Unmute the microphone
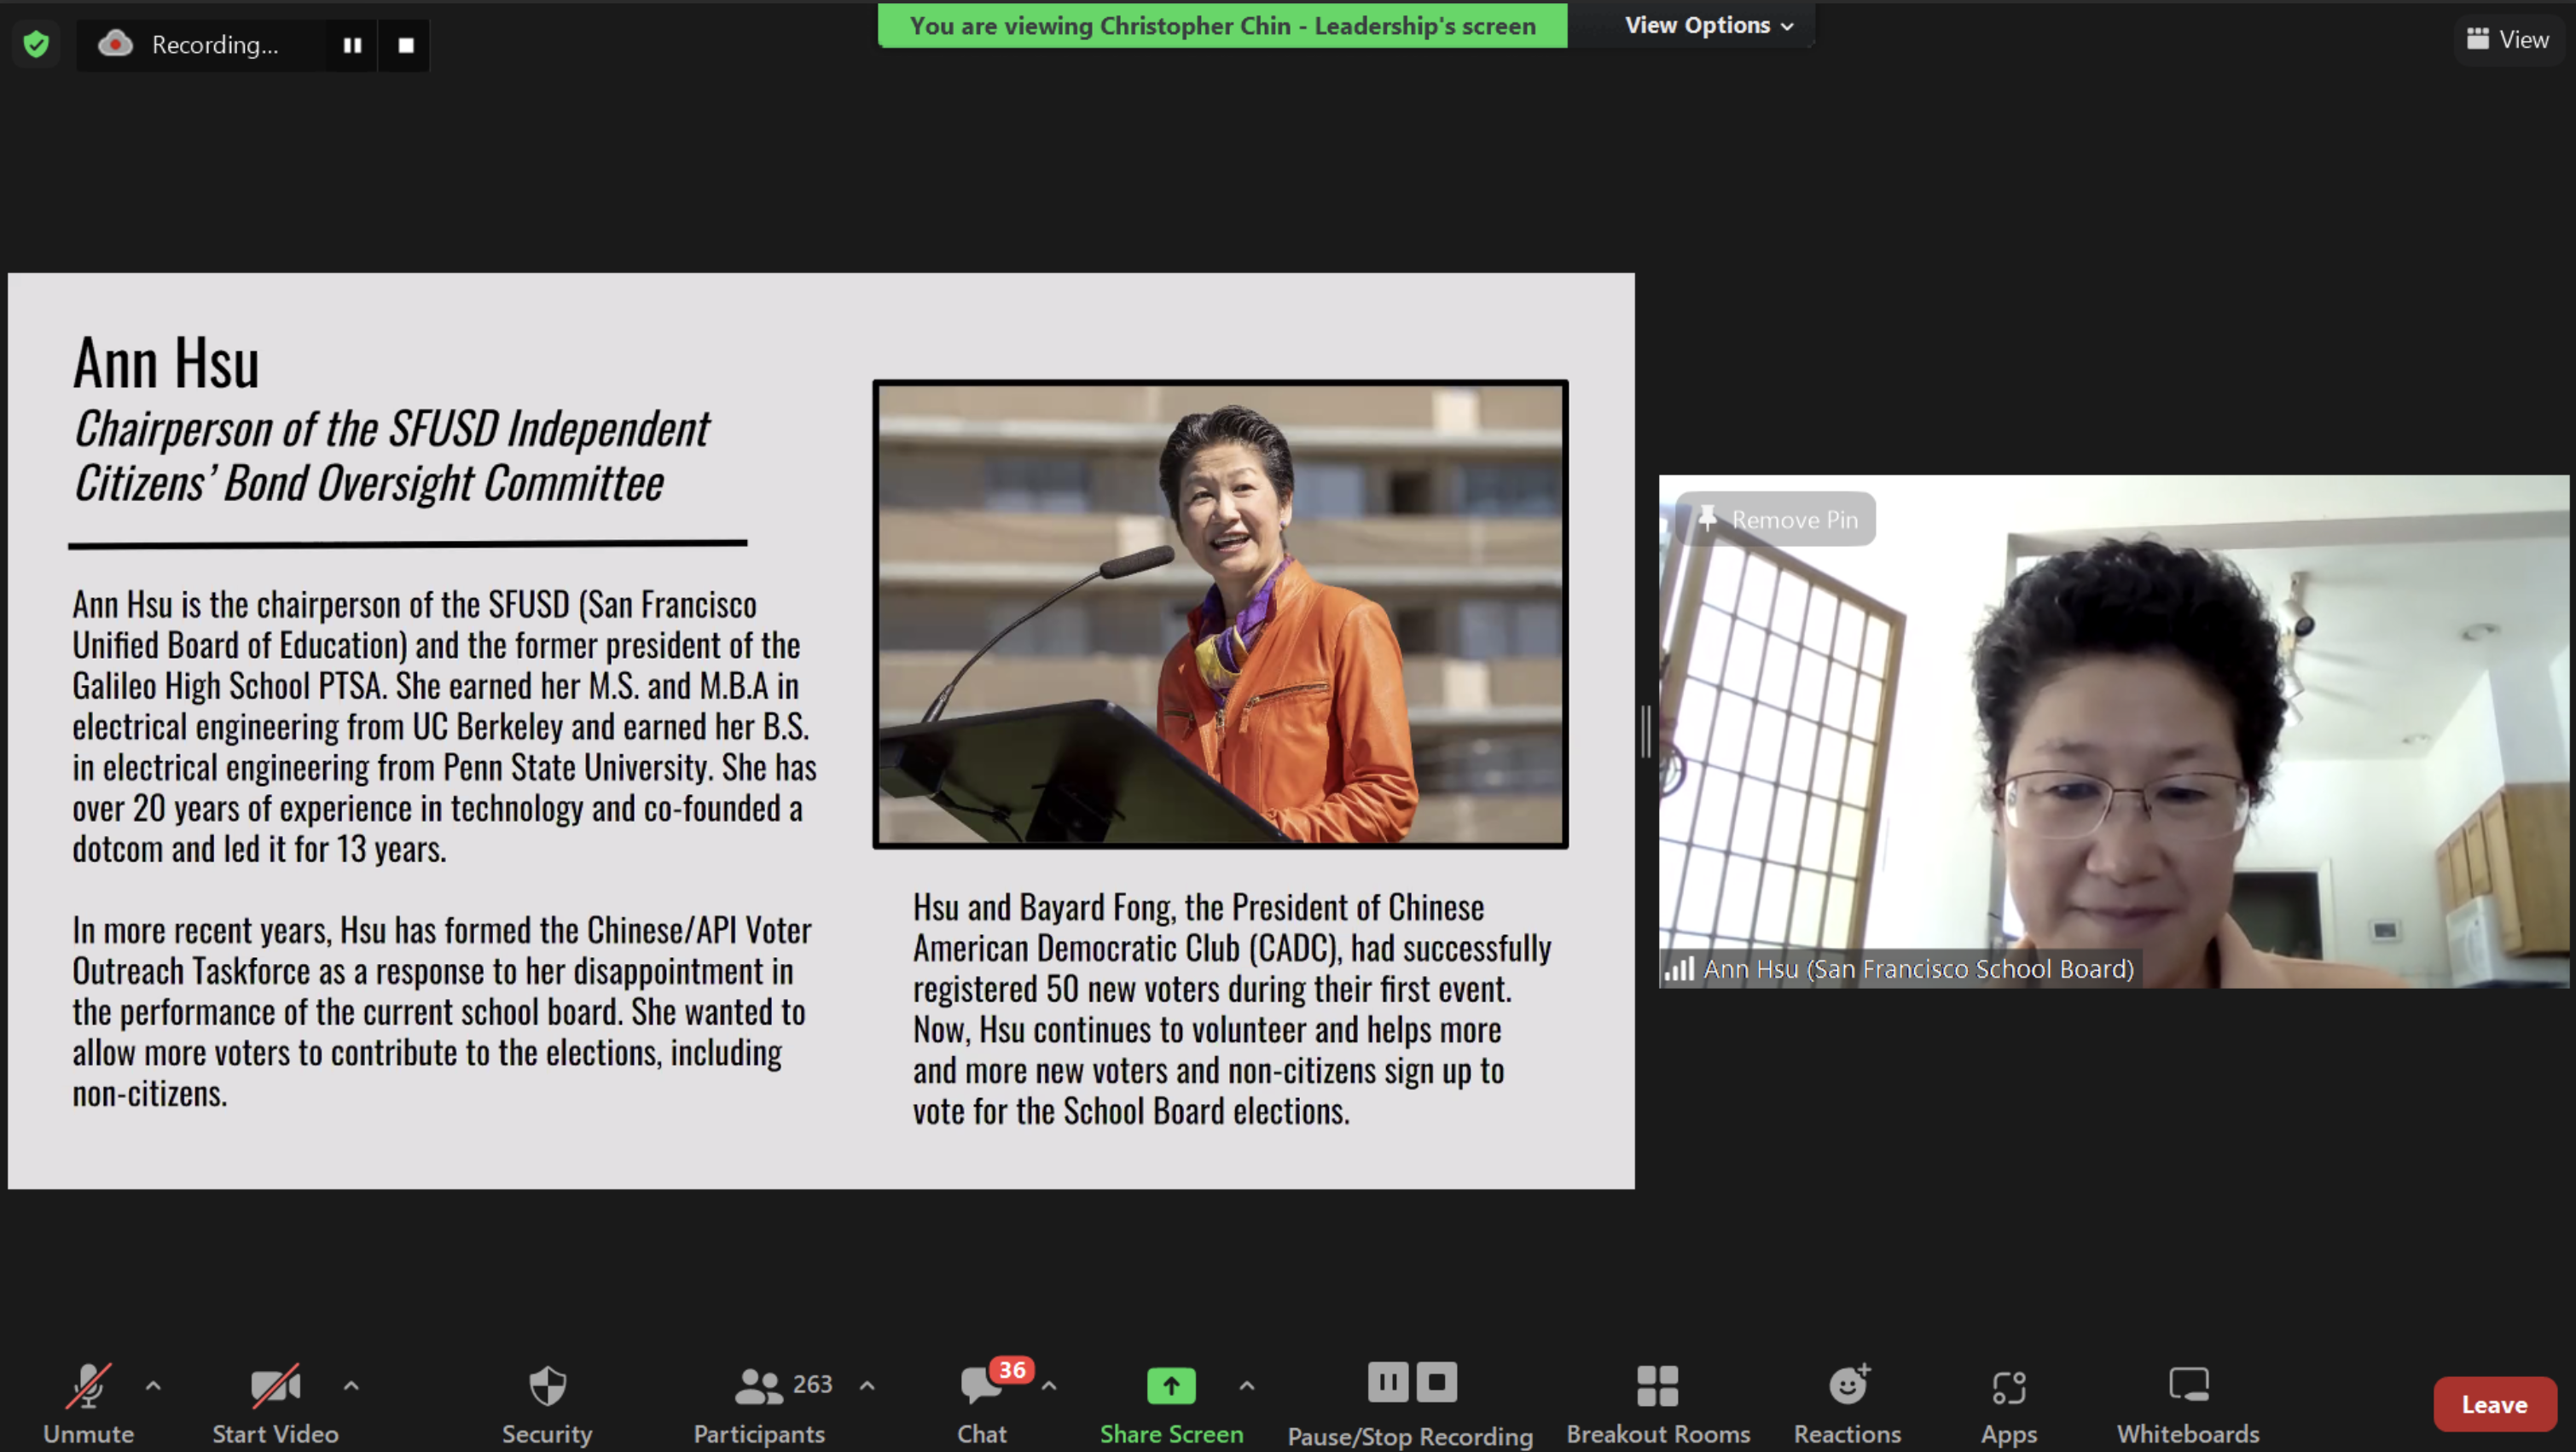2576x1452 pixels. tap(88, 1403)
